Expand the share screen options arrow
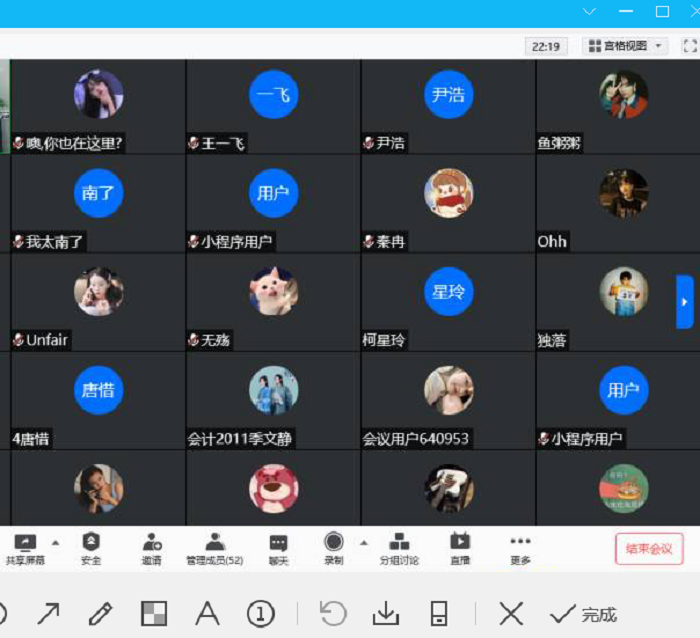 tap(55, 543)
